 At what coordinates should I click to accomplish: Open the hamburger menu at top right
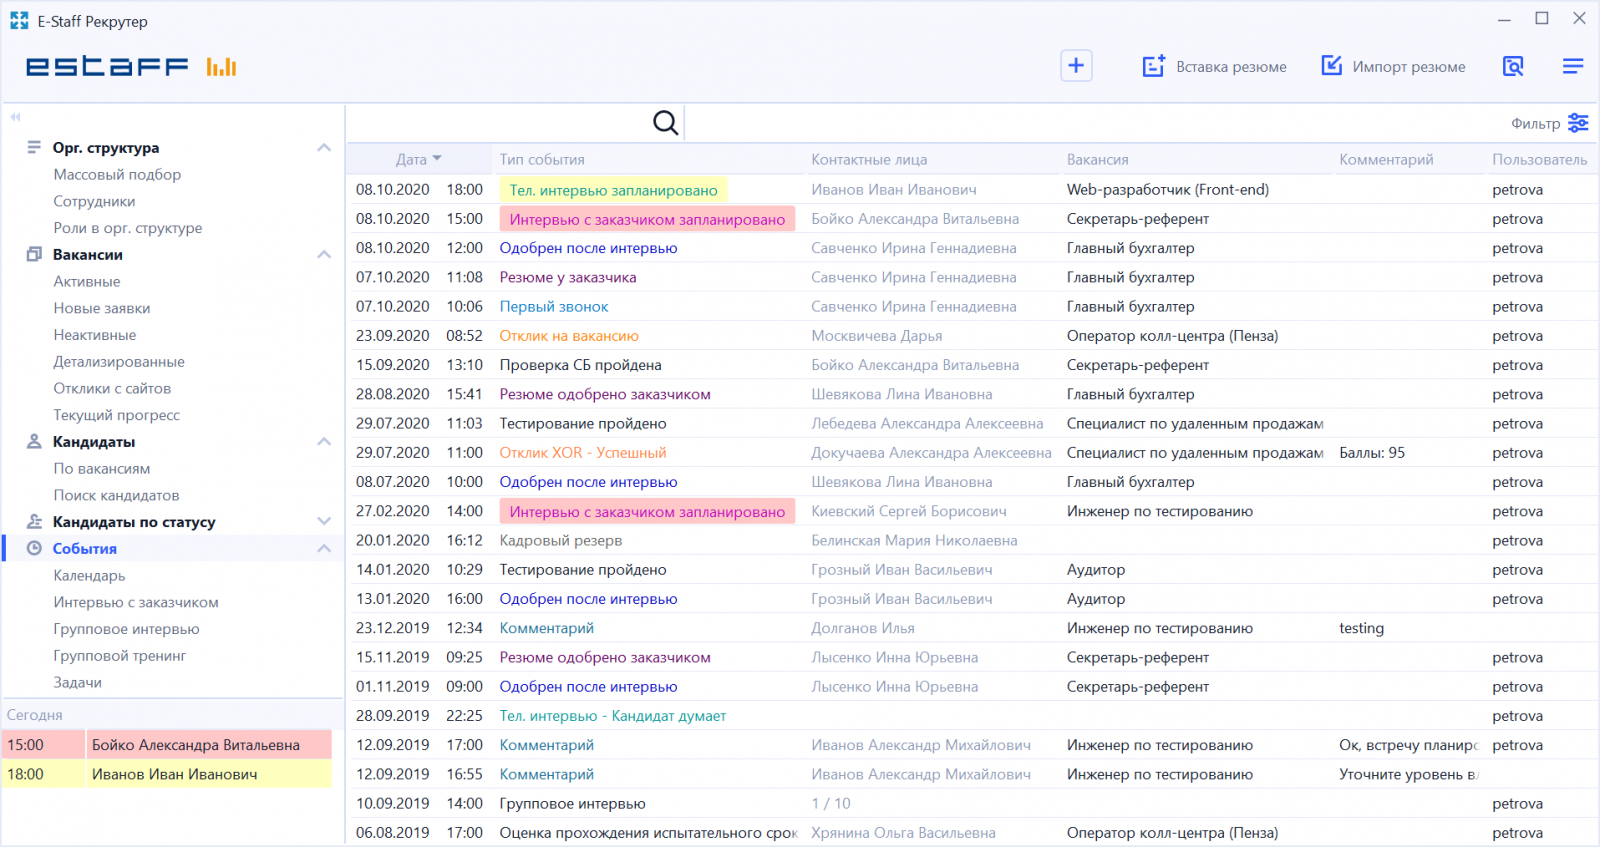click(1572, 66)
